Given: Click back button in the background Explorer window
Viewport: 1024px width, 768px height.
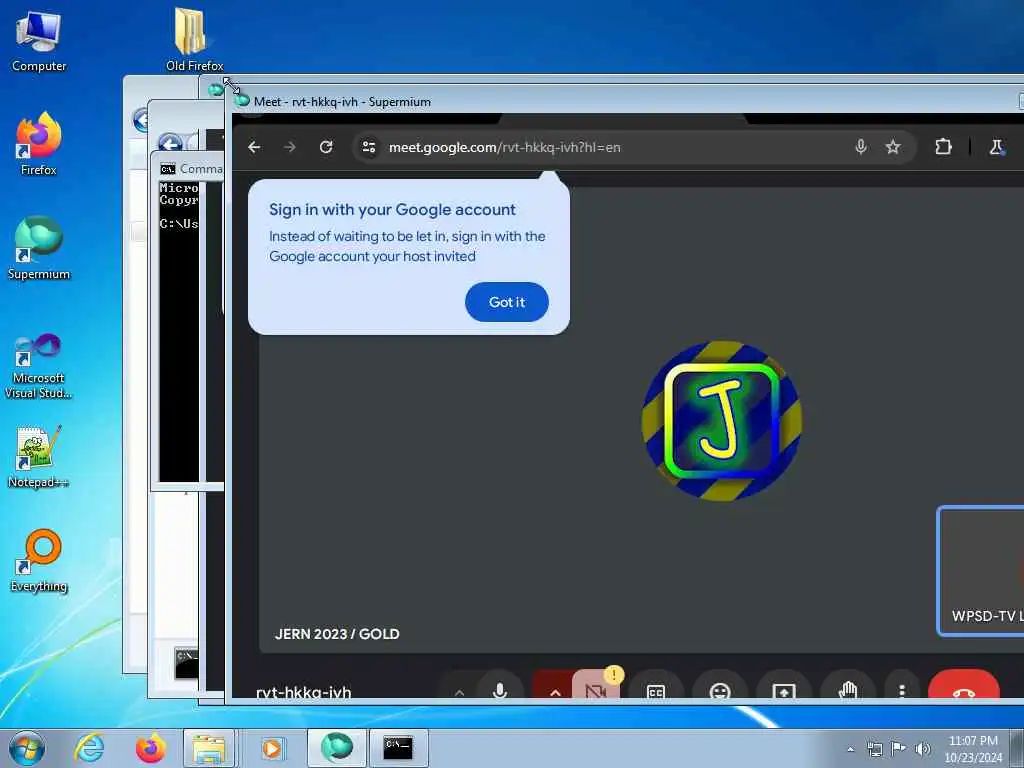Looking at the screenshot, I should (x=170, y=143).
